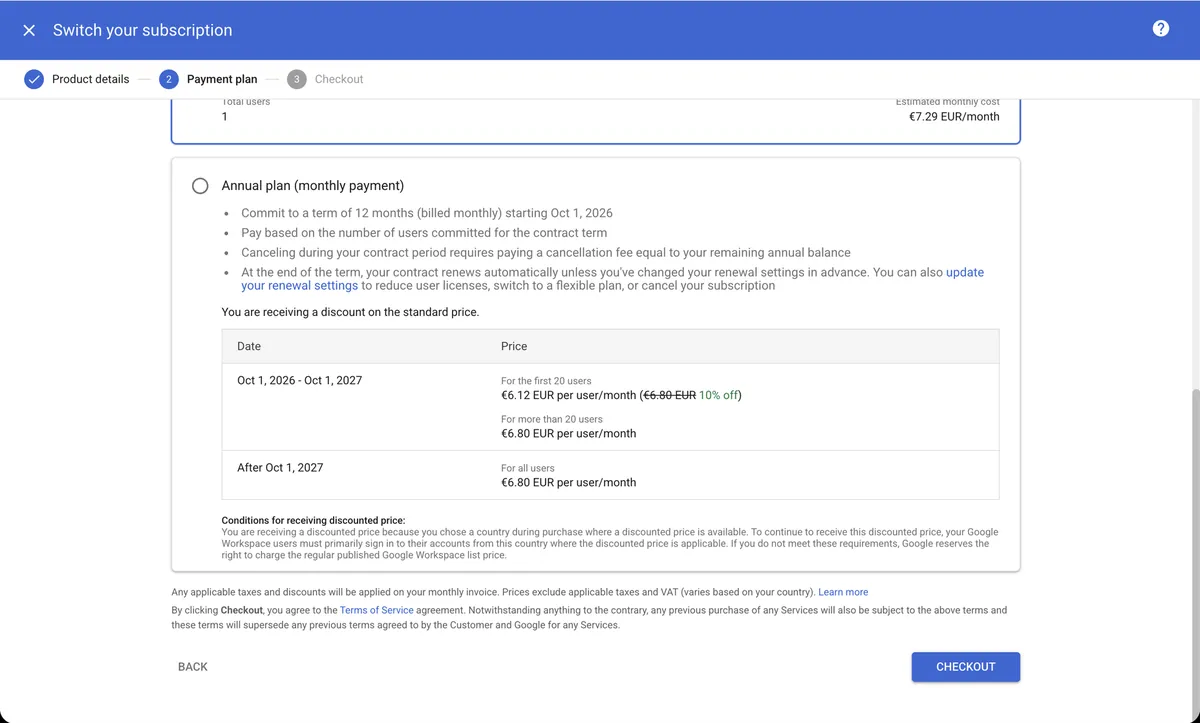Click the cancellation fee bullet text

coord(546,253)
